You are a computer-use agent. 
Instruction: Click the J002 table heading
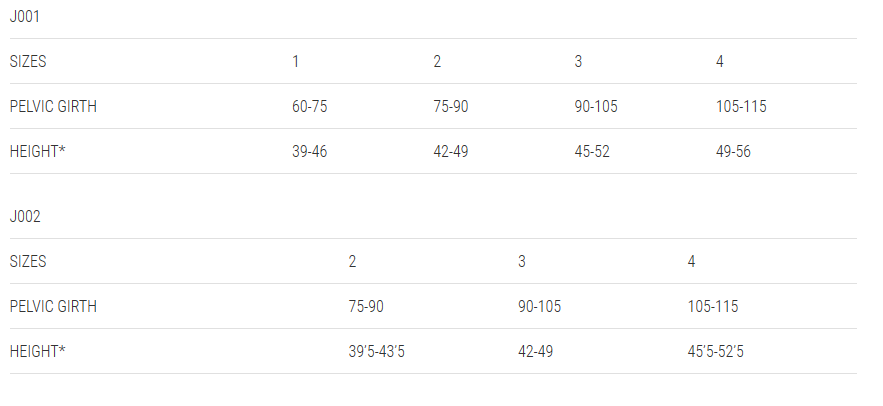coord(25,216)
